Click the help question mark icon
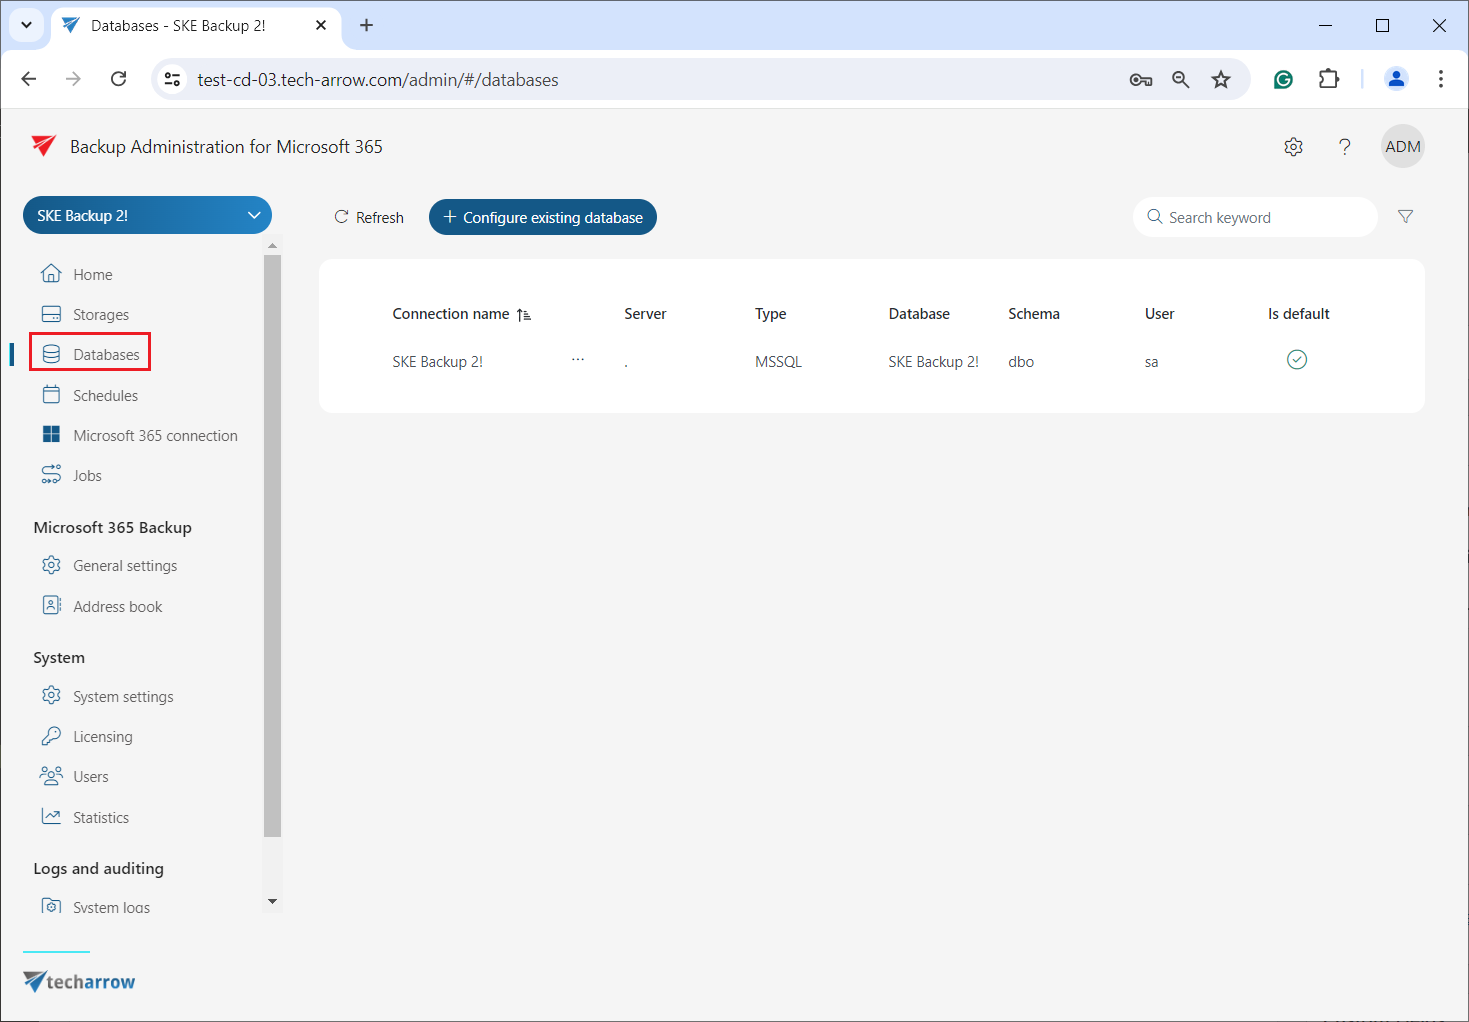1469x1022 pixels. point(1344,147)
